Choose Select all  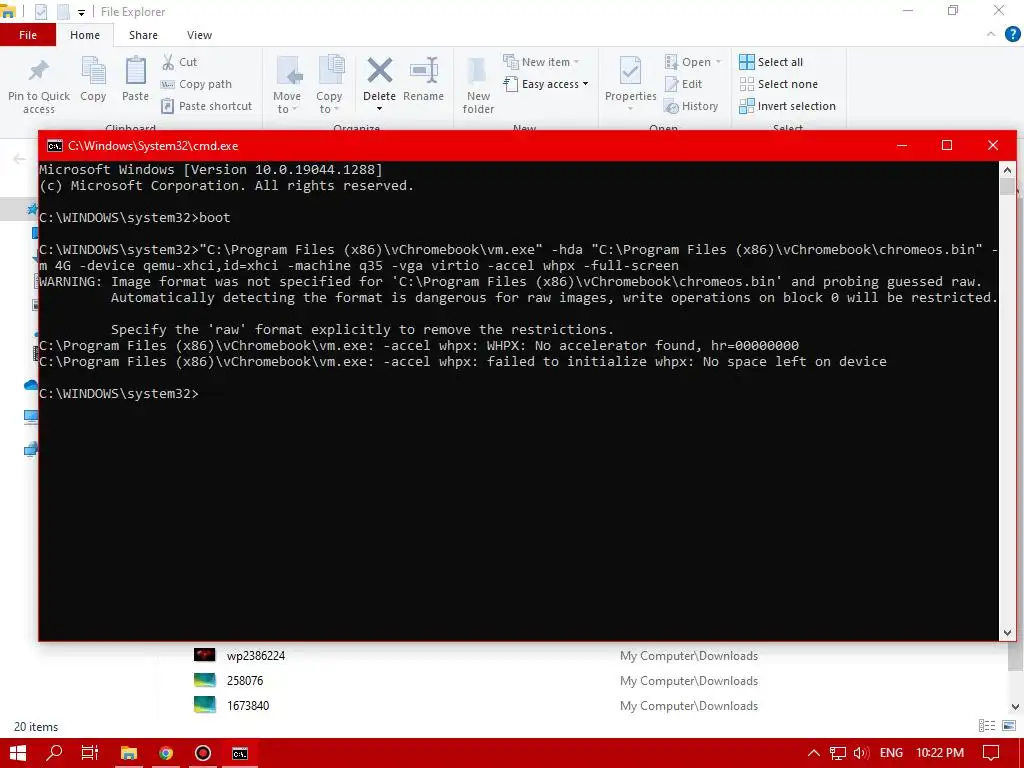771,62
